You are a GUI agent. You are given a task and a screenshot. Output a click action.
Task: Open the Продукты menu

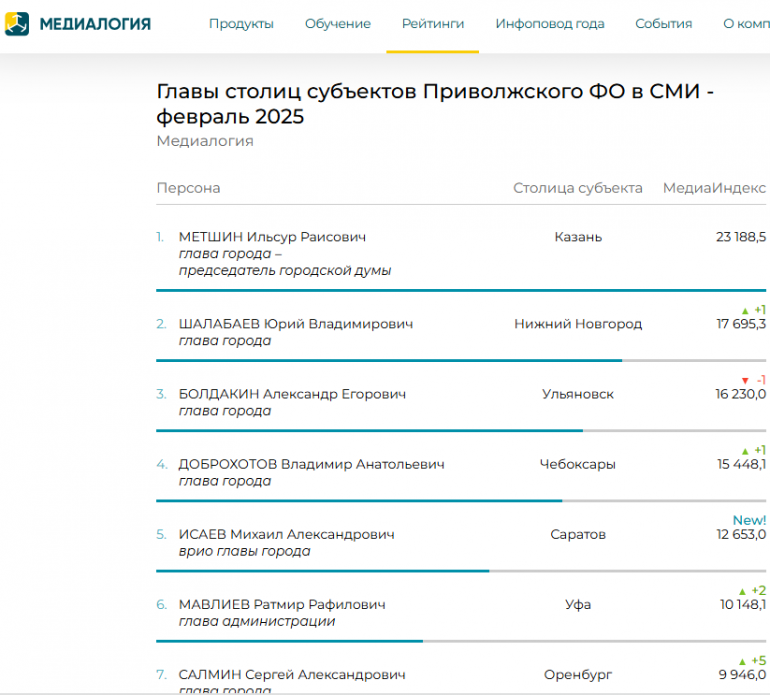pyautogui.click(x=241, y=24)
